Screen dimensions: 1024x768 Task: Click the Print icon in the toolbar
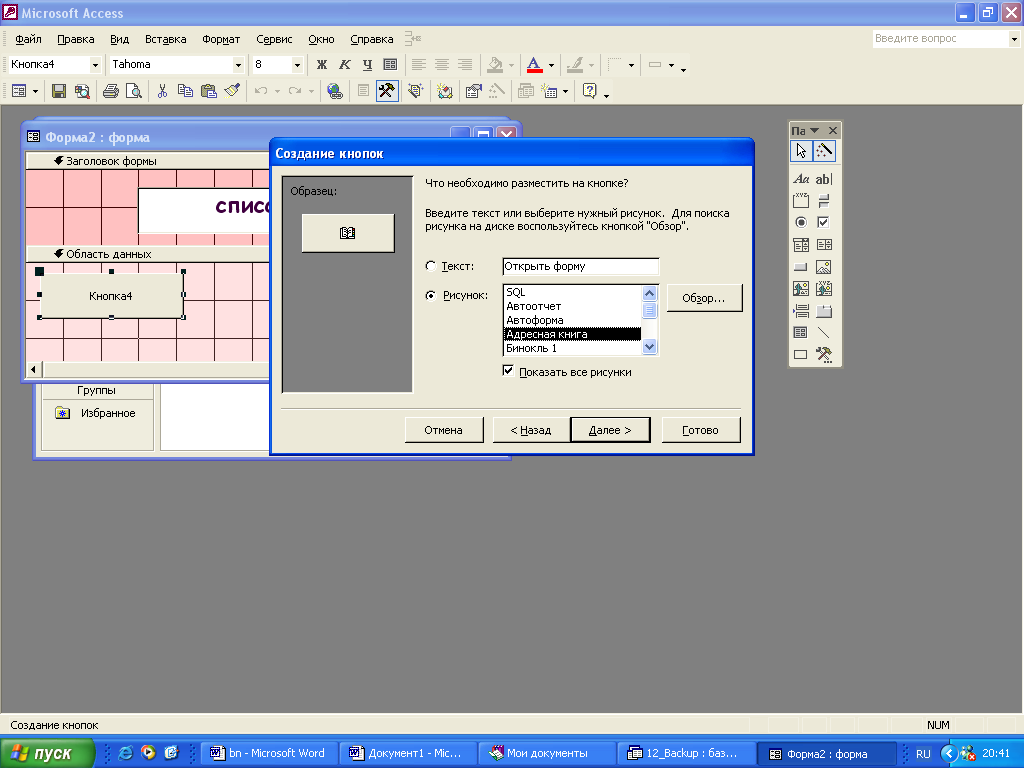coord(111,91)
